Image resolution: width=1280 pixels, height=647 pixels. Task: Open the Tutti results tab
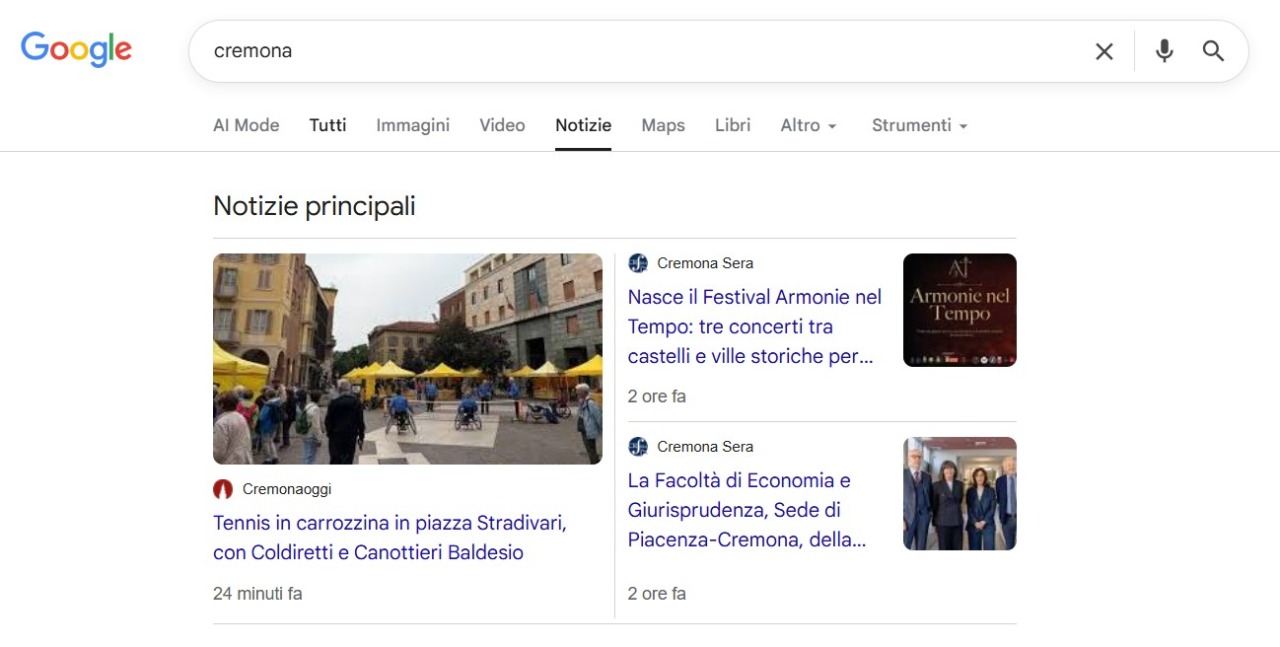tap(328, 125)
